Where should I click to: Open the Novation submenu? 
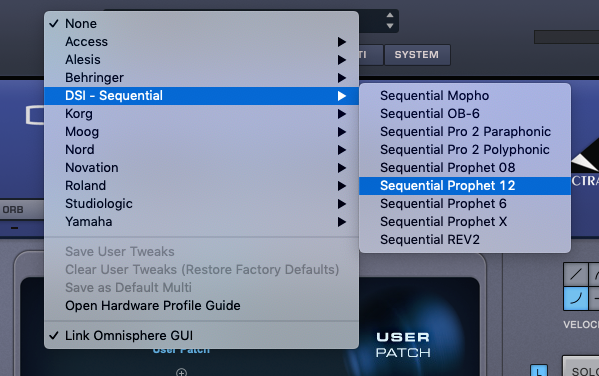tap(201, 168)
